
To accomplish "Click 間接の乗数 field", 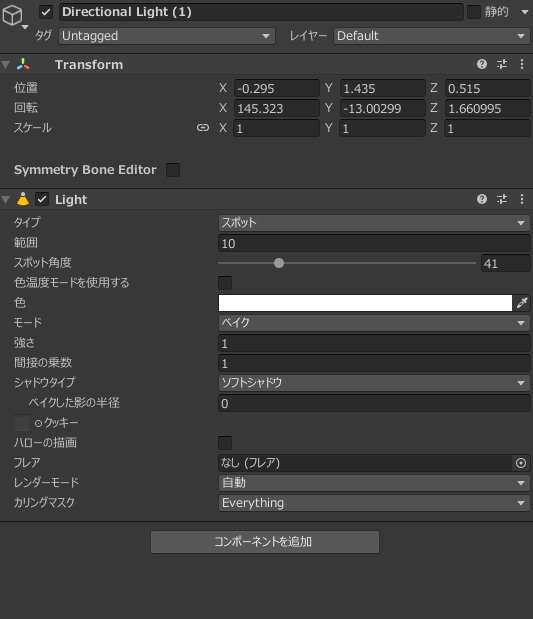I will click(374, 363).
